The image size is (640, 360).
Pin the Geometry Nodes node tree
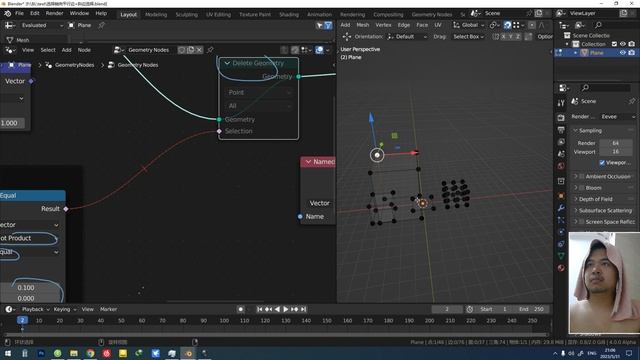point(210,50)
